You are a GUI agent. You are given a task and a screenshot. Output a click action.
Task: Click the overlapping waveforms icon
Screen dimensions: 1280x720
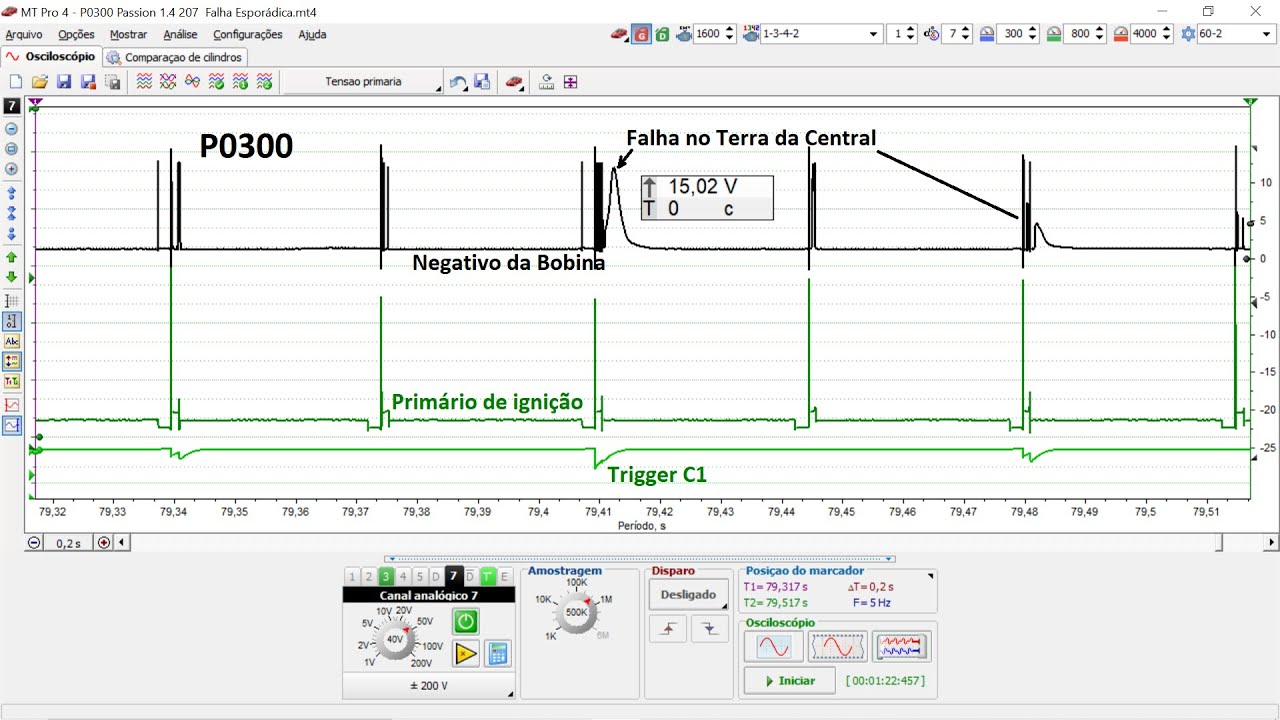(x=168, y=82)
